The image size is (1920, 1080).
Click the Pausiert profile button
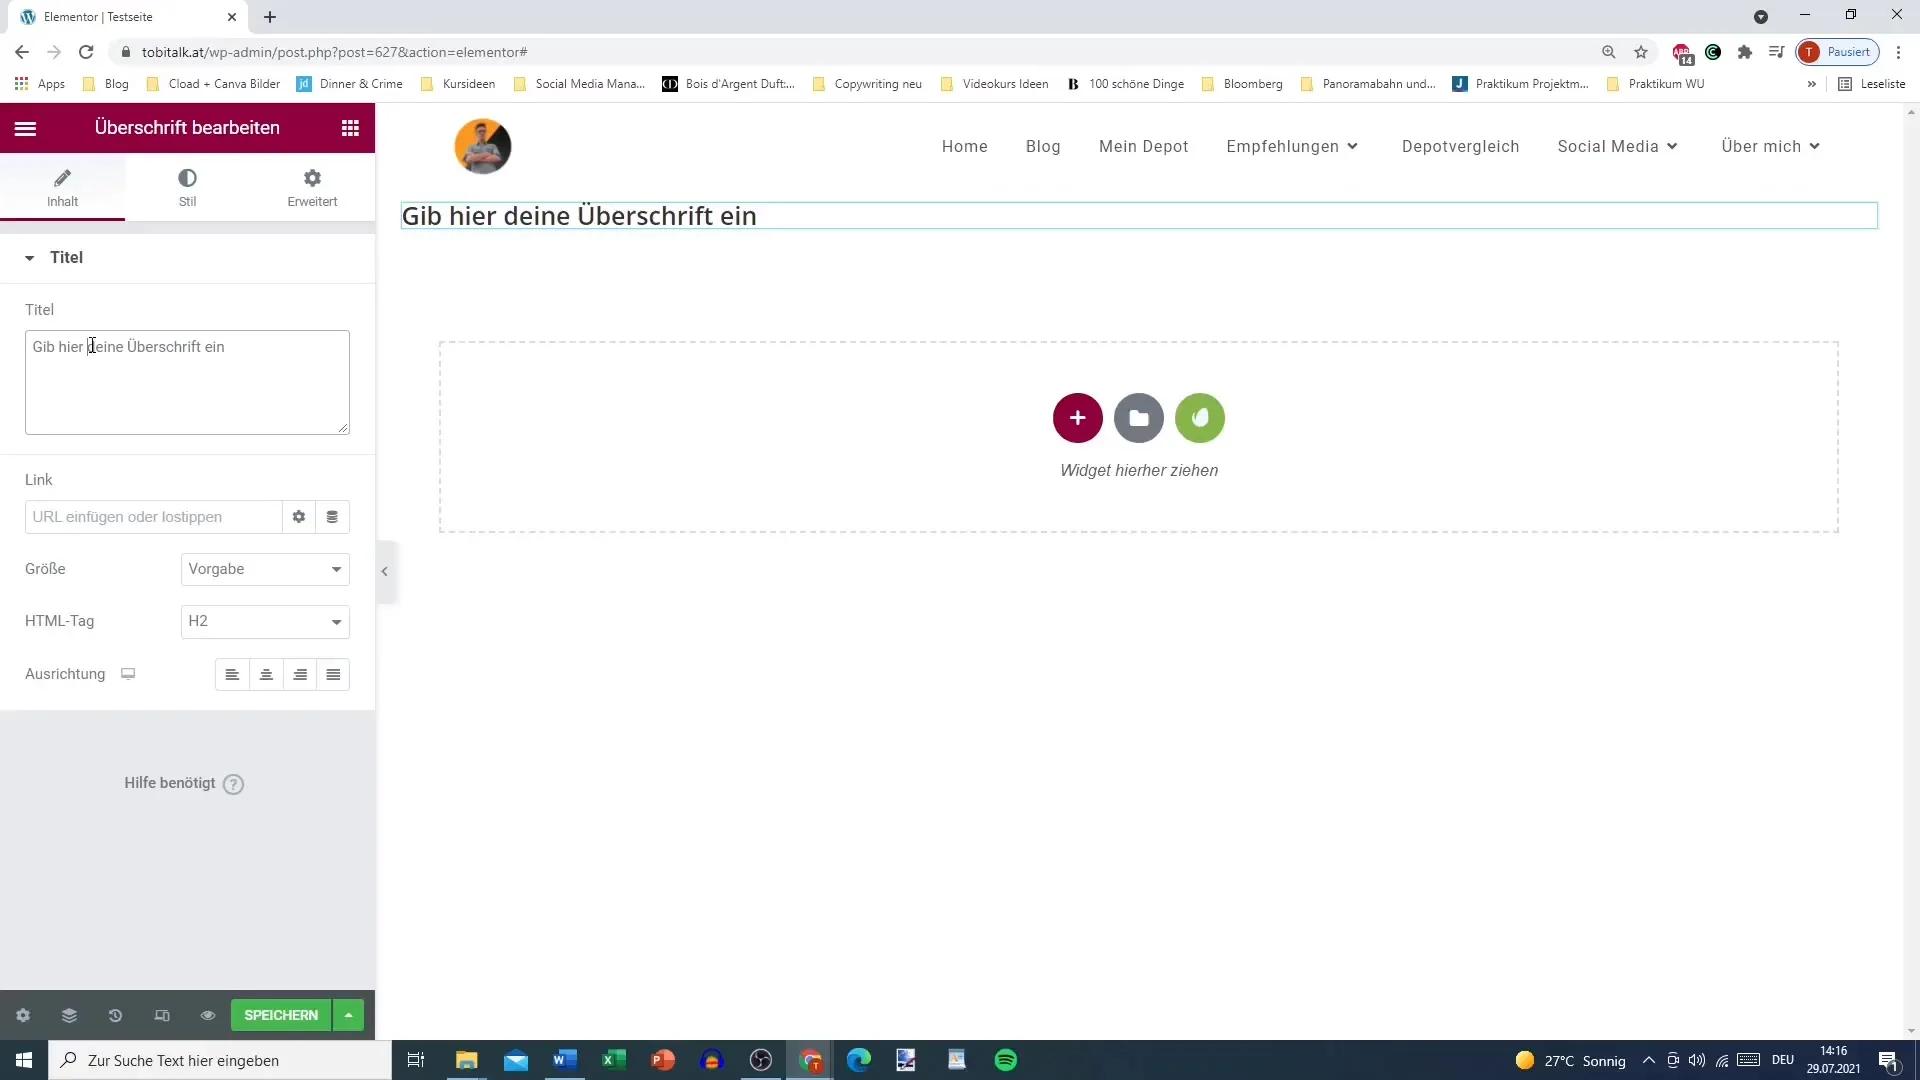pyautogui.click(x=1838, y=52)
